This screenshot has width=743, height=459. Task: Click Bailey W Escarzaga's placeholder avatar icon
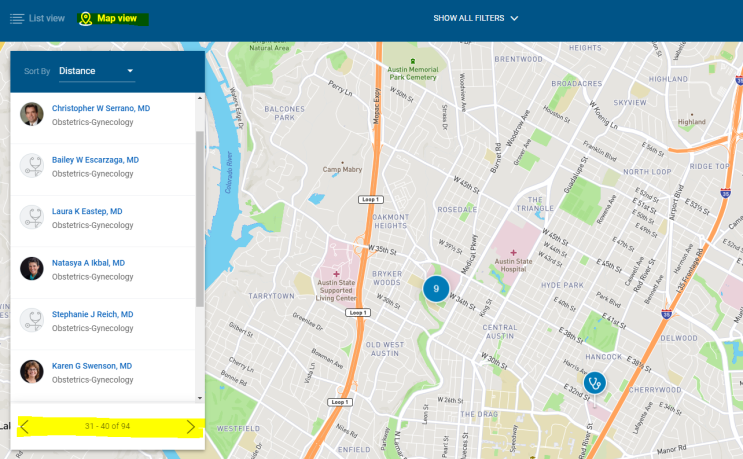[32, 166]
